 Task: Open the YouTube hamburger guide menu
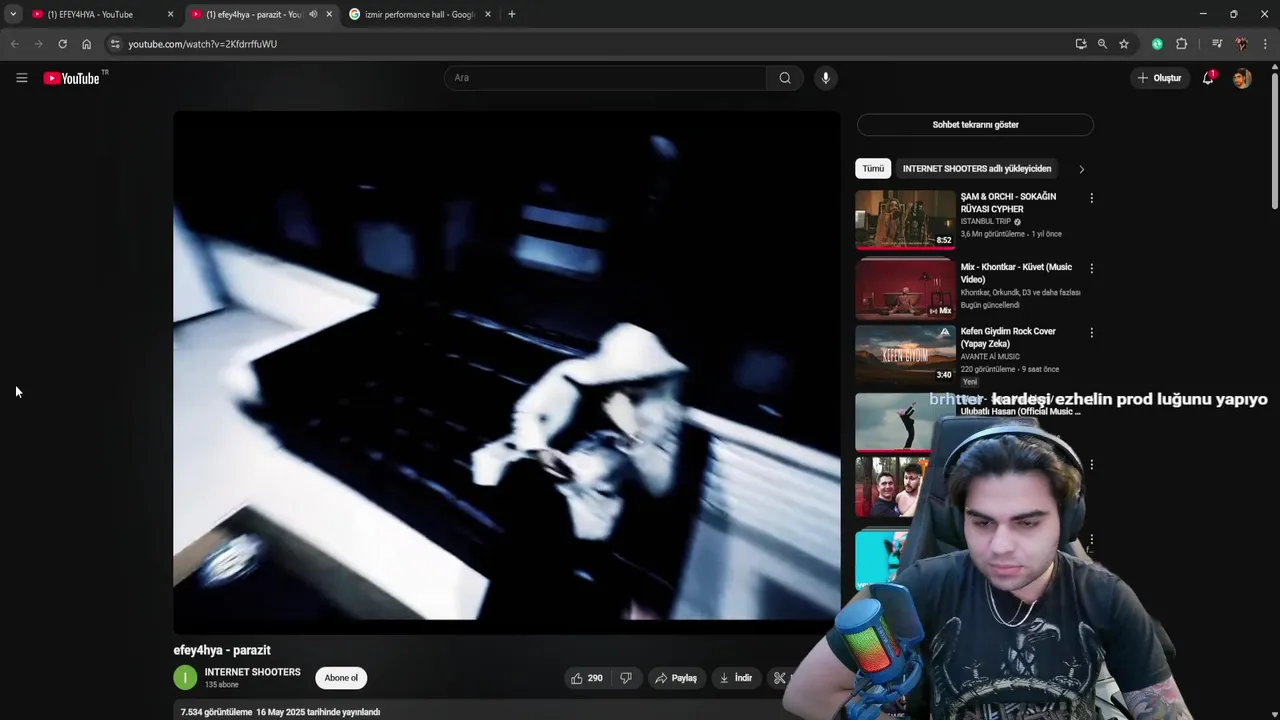coord(21,78)
